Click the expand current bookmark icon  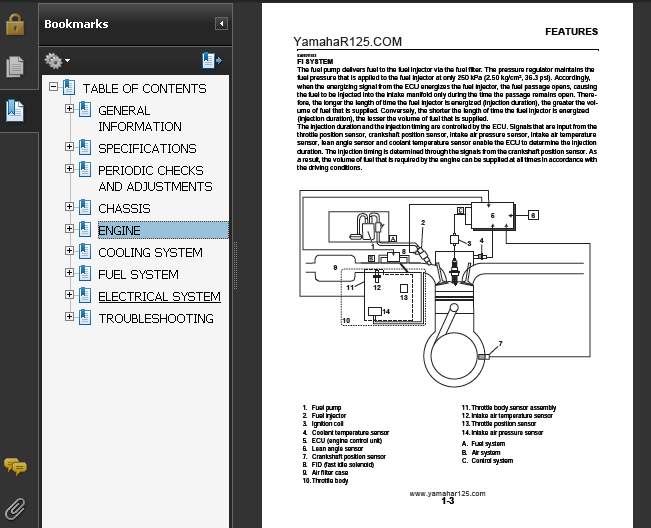[x=211, y=61]
